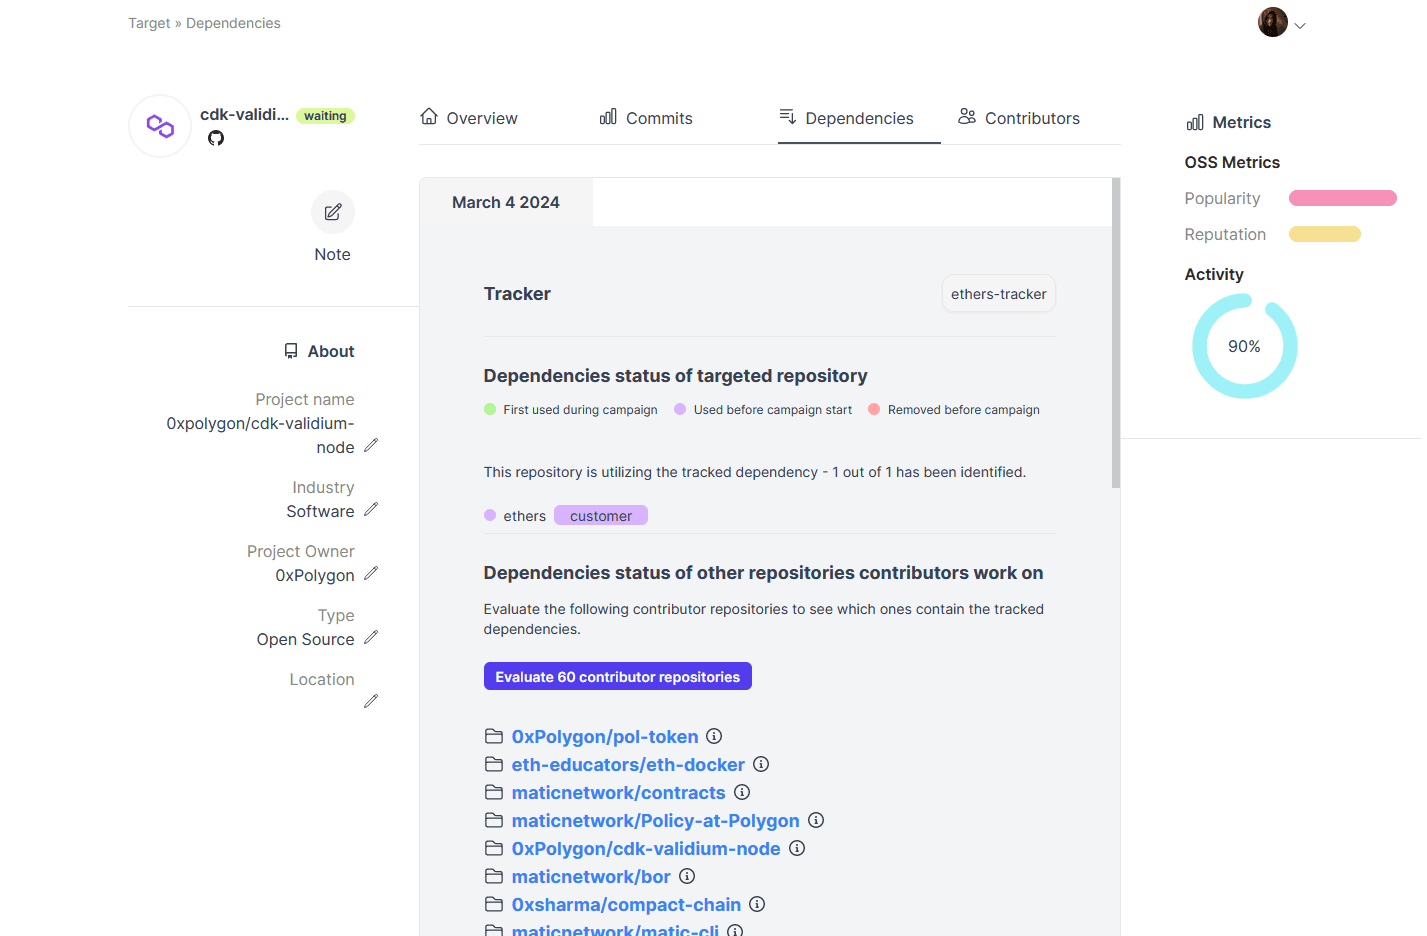
Task: Click the customer tag next to ethers
Action: (x=601, y=516)
